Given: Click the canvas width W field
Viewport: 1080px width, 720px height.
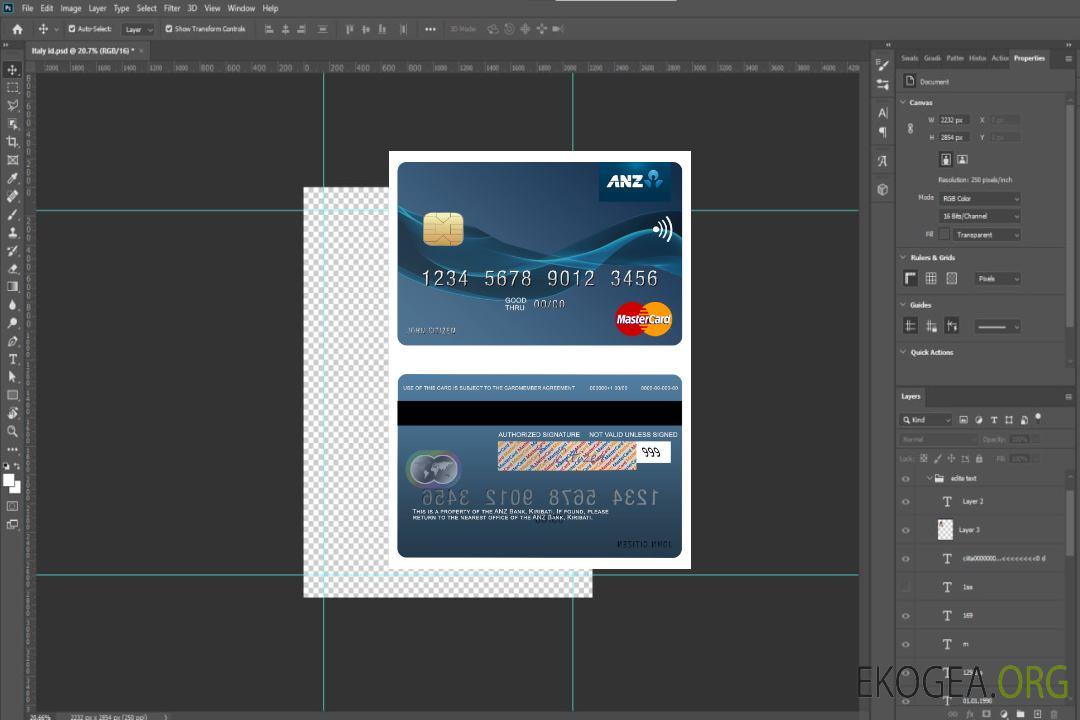Looking at the screenshot, I should coord(954,120).
